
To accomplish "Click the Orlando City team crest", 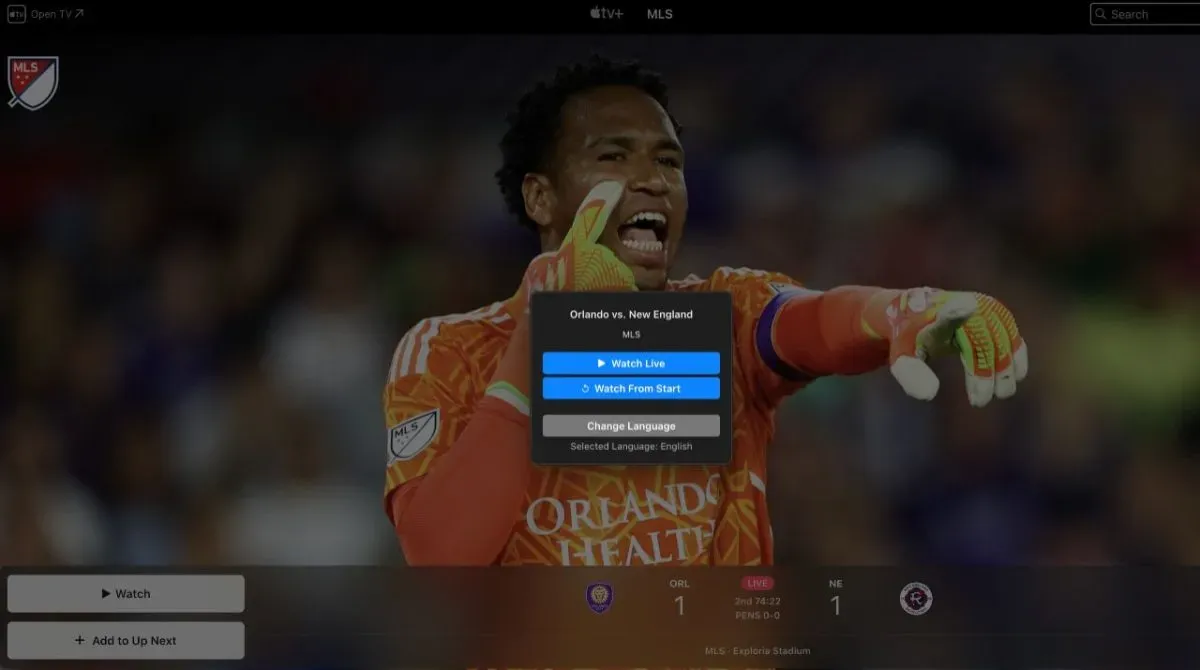I will [599, 598].
